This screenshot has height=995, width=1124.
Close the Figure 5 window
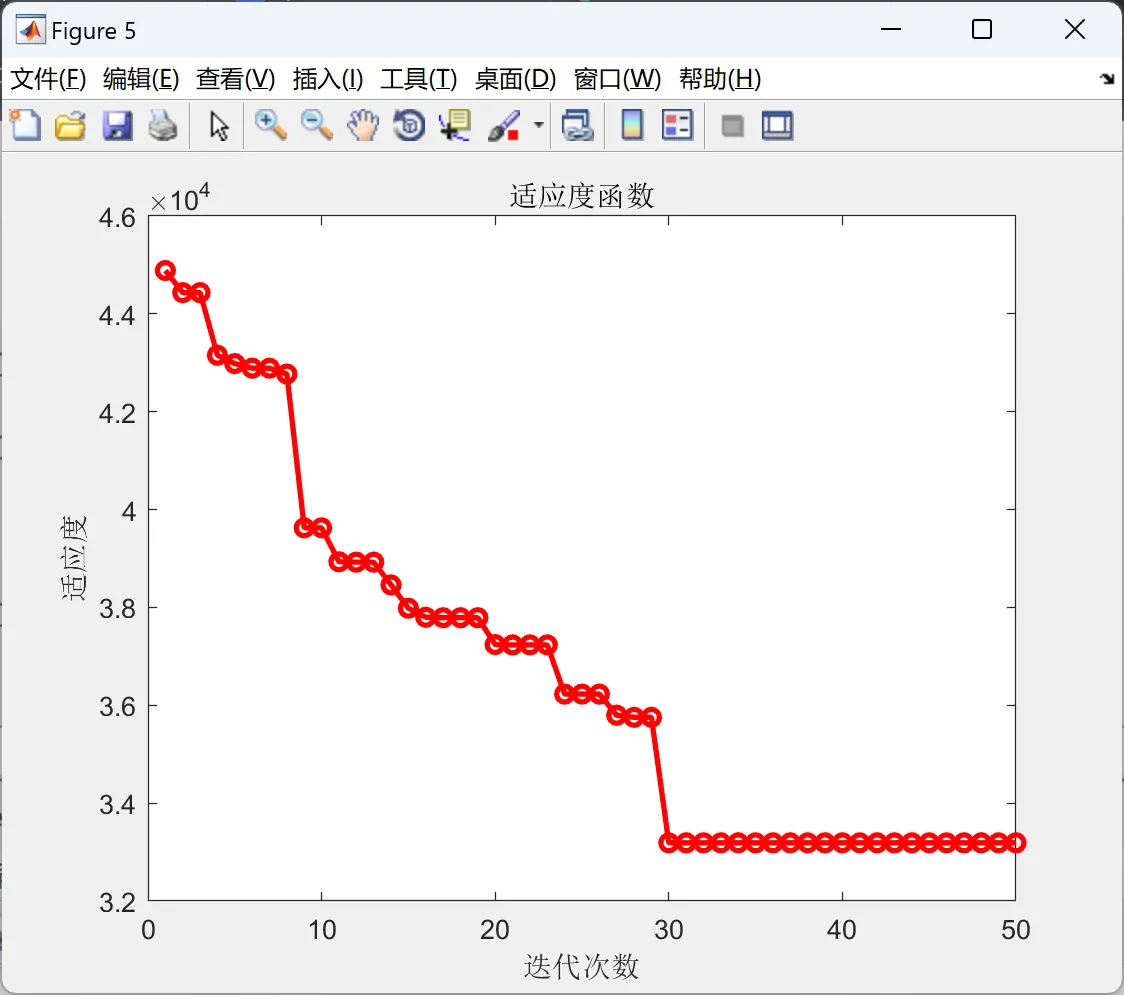pyautogui.click(x=1075, y=29)
